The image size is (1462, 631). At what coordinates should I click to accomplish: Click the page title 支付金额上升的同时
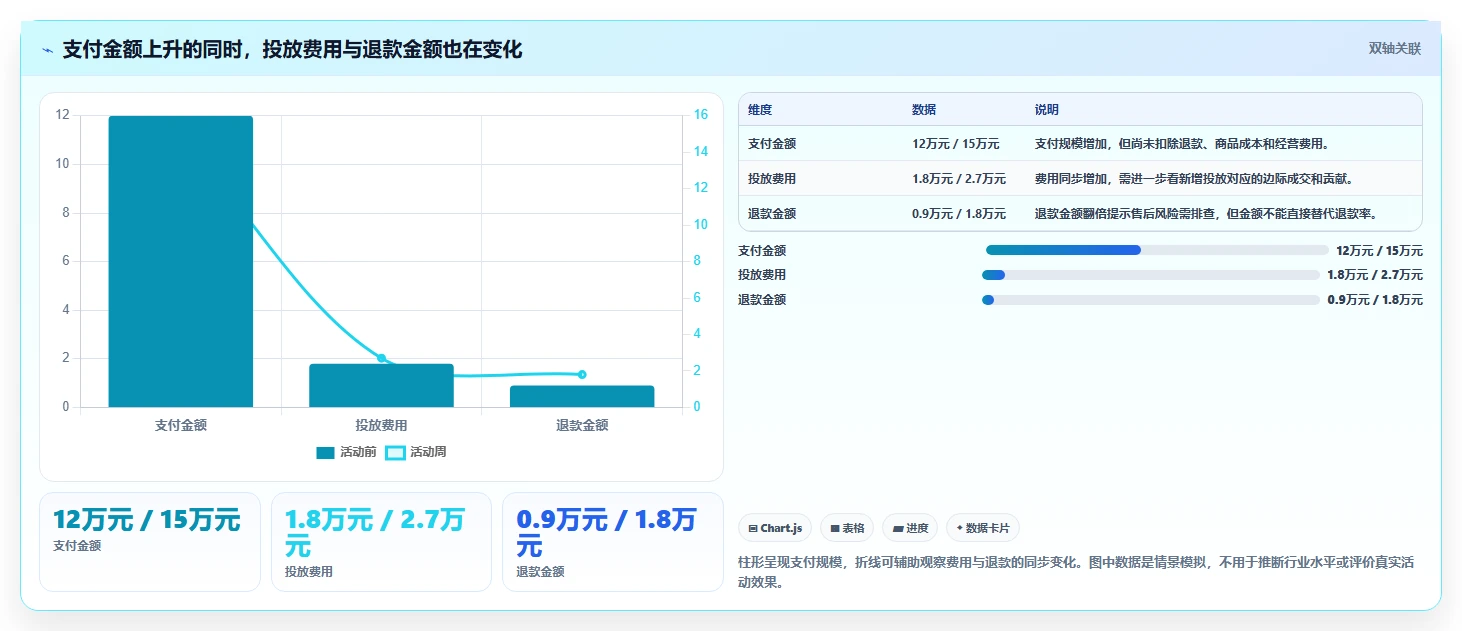(x=292, y=50)
